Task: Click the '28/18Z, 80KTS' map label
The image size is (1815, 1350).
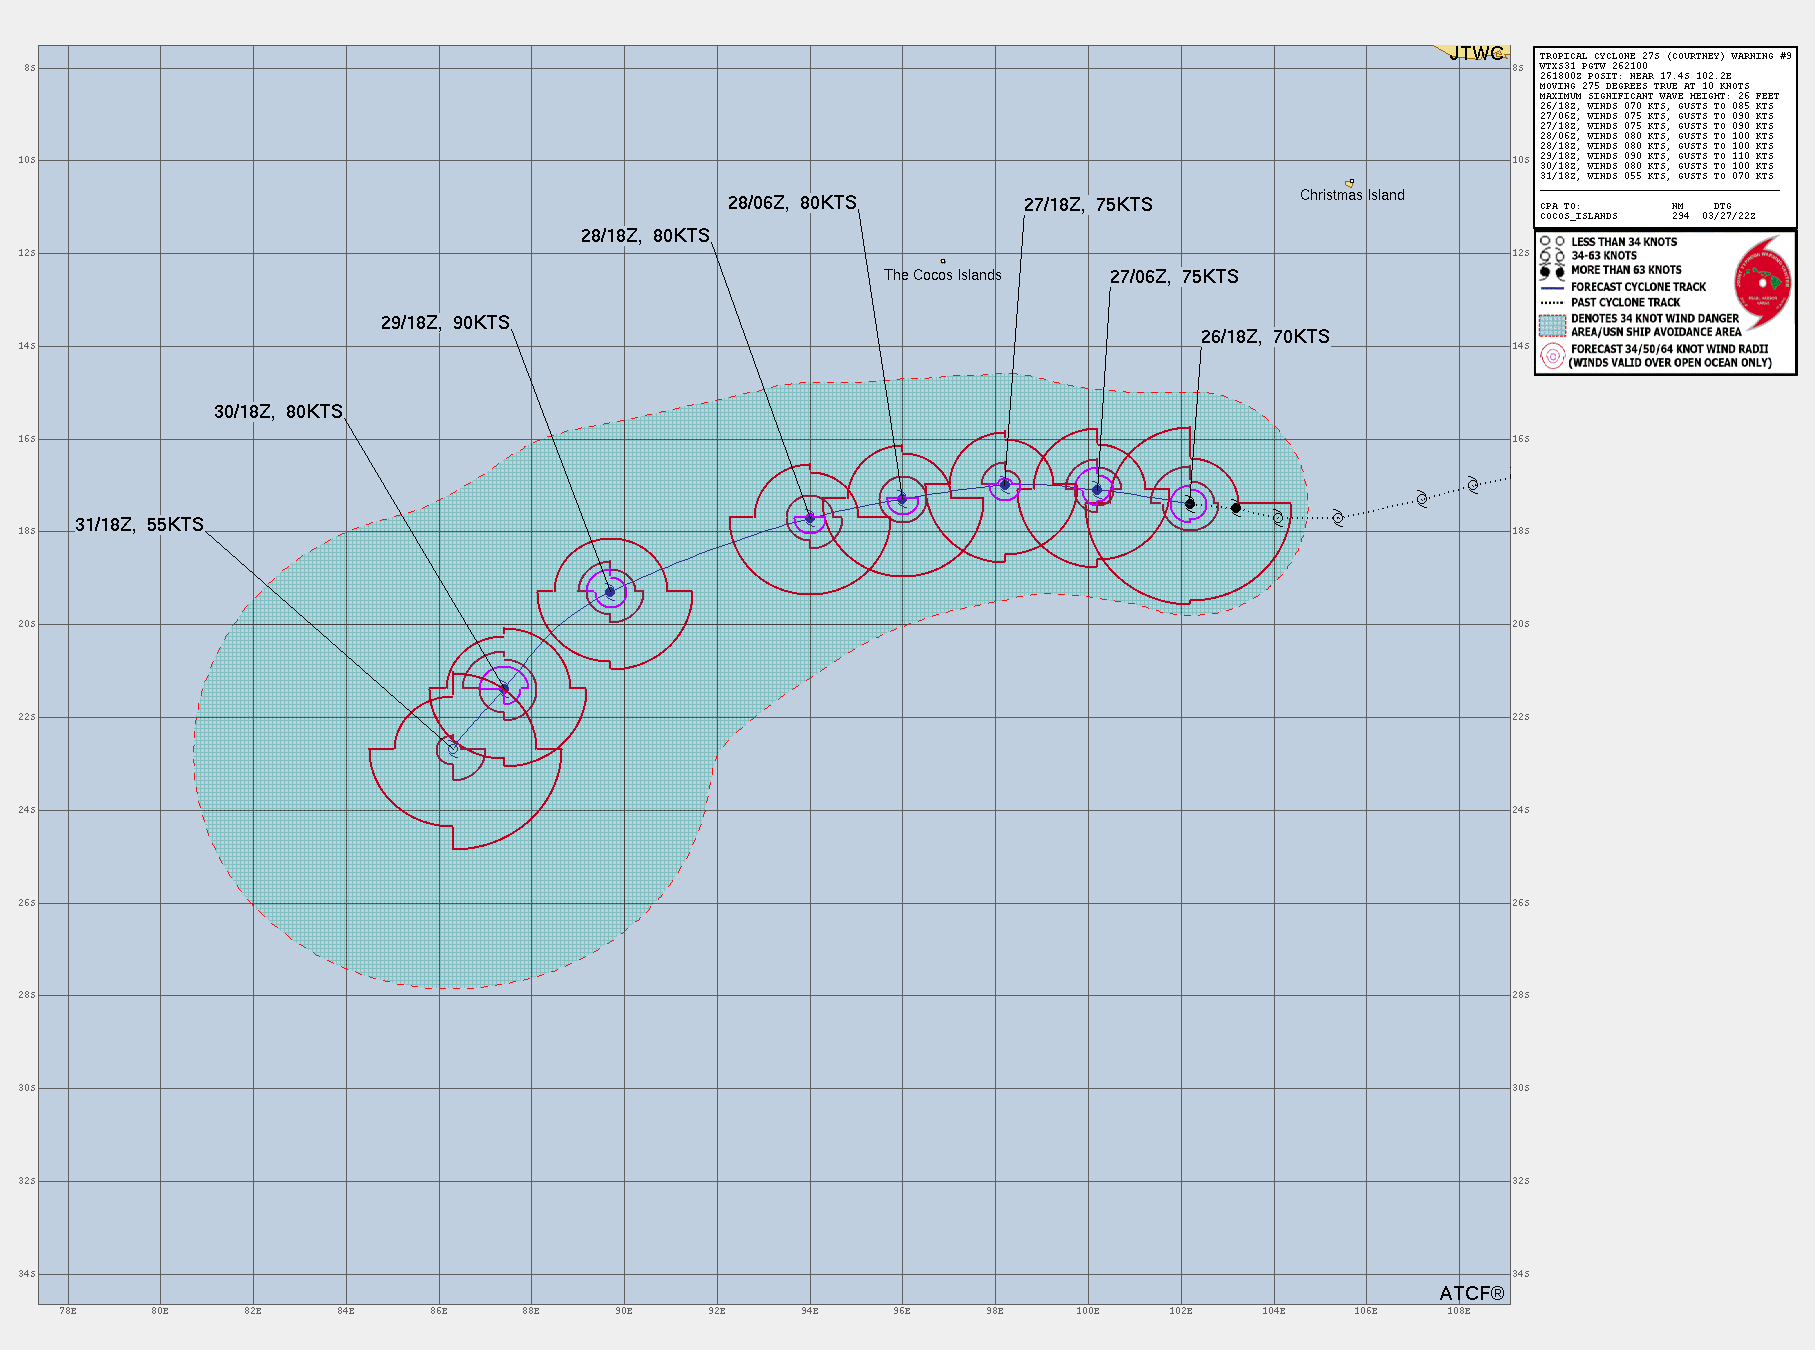Action: click(645, 236)
